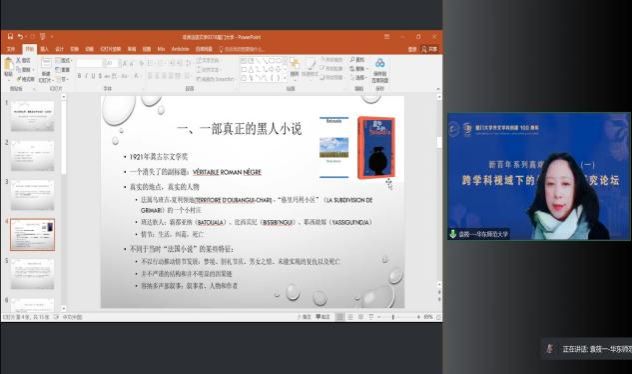The height and width of the screenshot is (374, 632).
Task: Toggle Italic formatting button
Action: (86, 76)
